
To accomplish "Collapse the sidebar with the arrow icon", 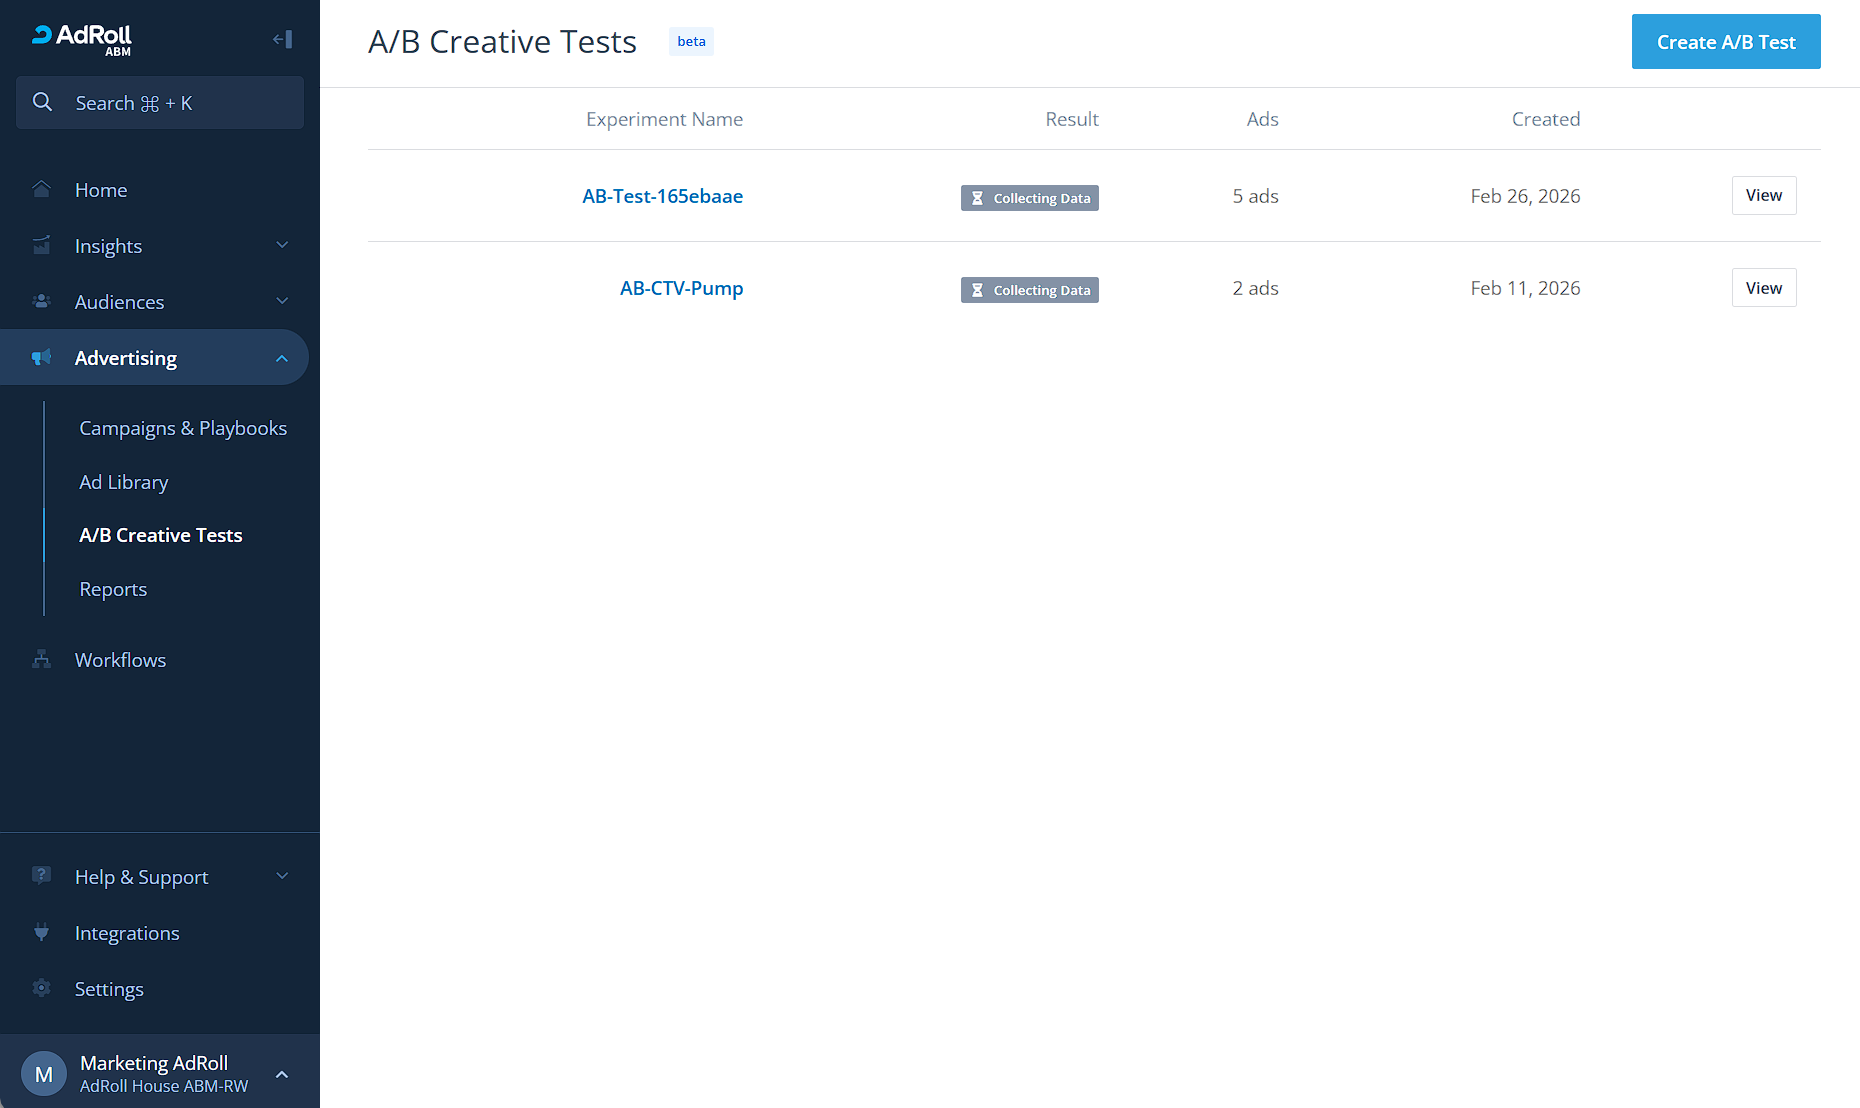I will tap(282, 39).
